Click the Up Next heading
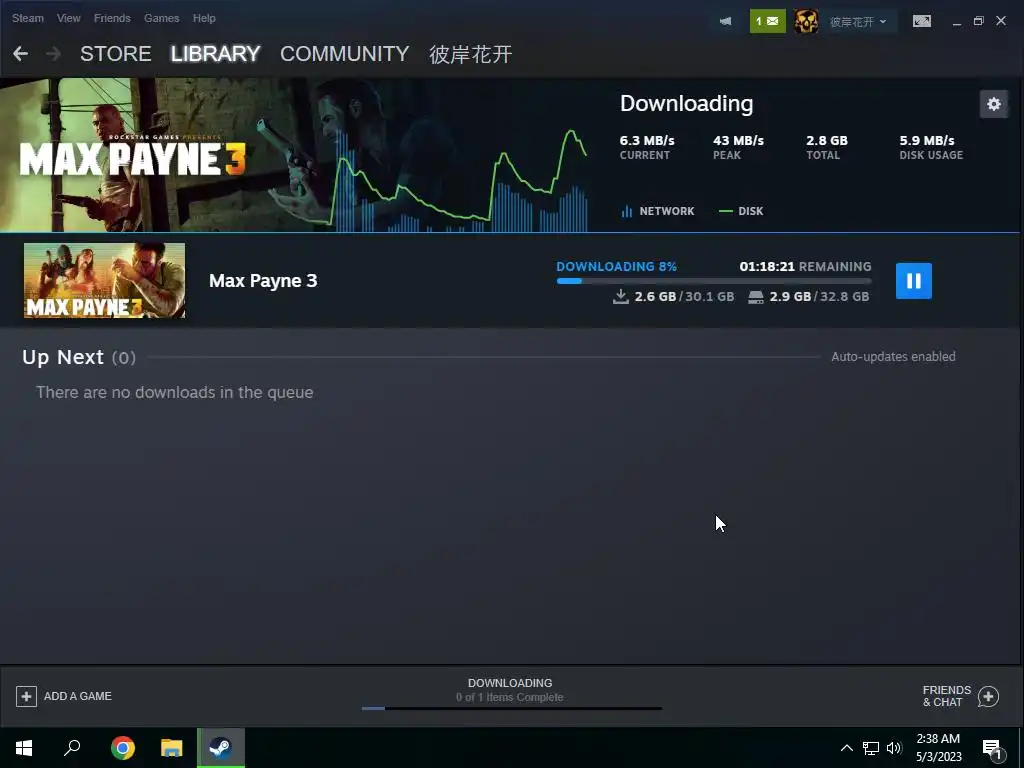1024x768 pixels. 63,357
